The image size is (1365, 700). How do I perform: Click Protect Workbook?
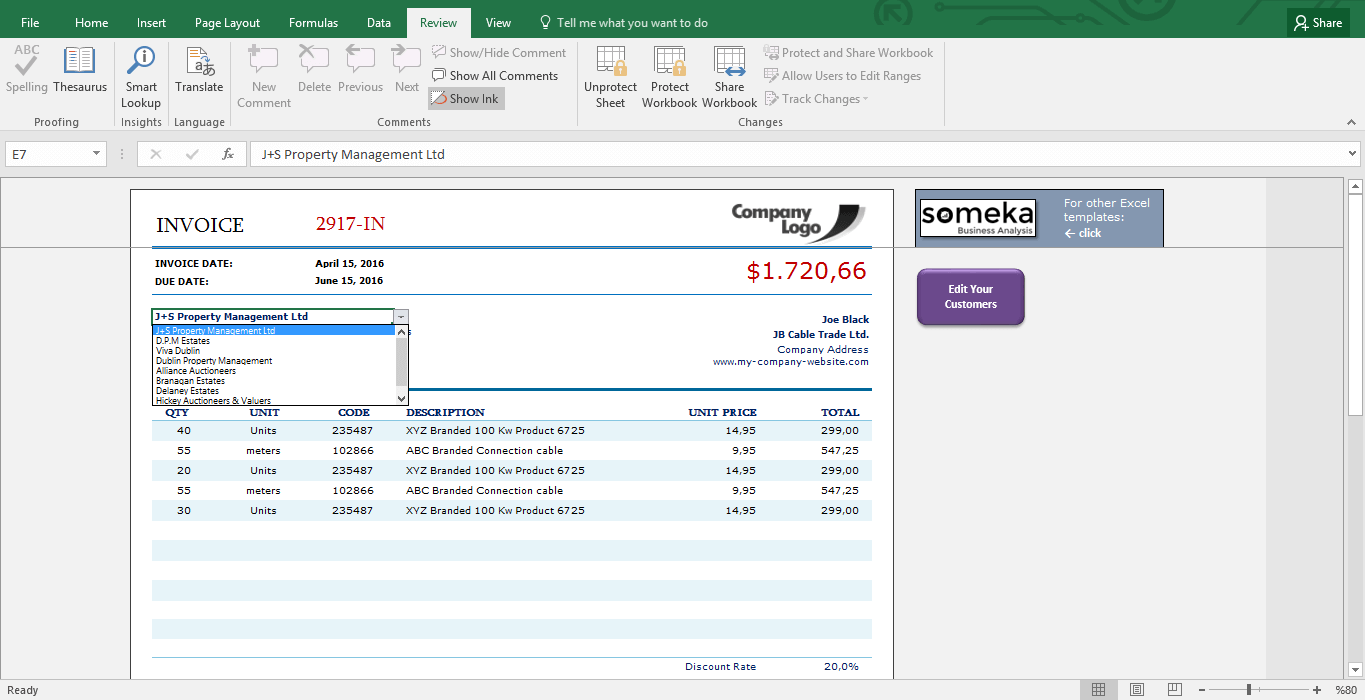click(x=669, y=77)
